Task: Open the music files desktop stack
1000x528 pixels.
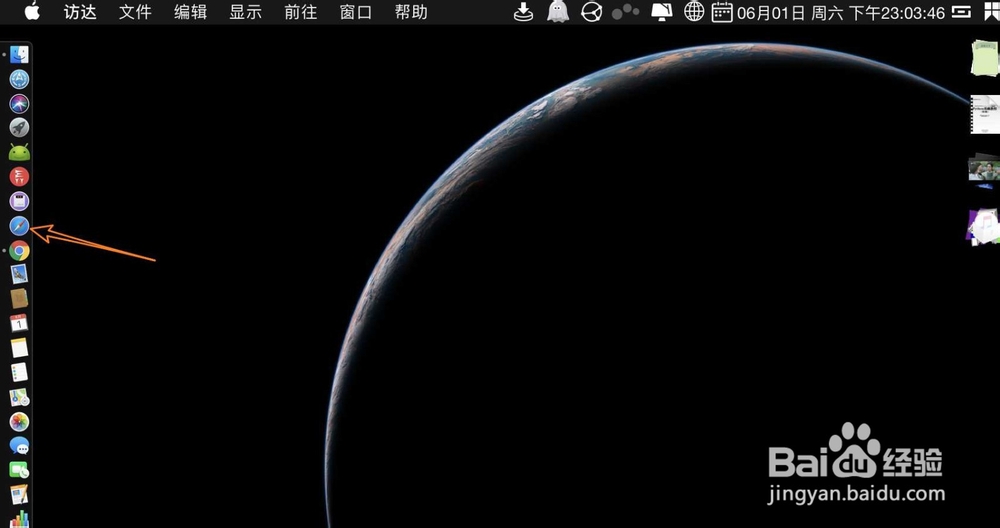Action: [x=983, y=226]
